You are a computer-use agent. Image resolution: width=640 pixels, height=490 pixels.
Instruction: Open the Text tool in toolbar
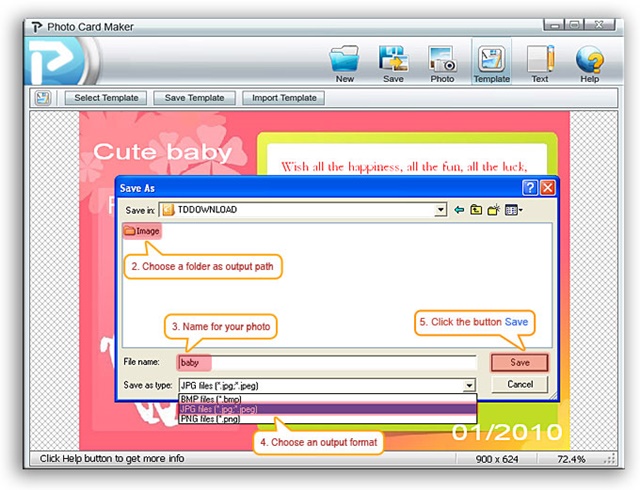click(x=540, y=62)
